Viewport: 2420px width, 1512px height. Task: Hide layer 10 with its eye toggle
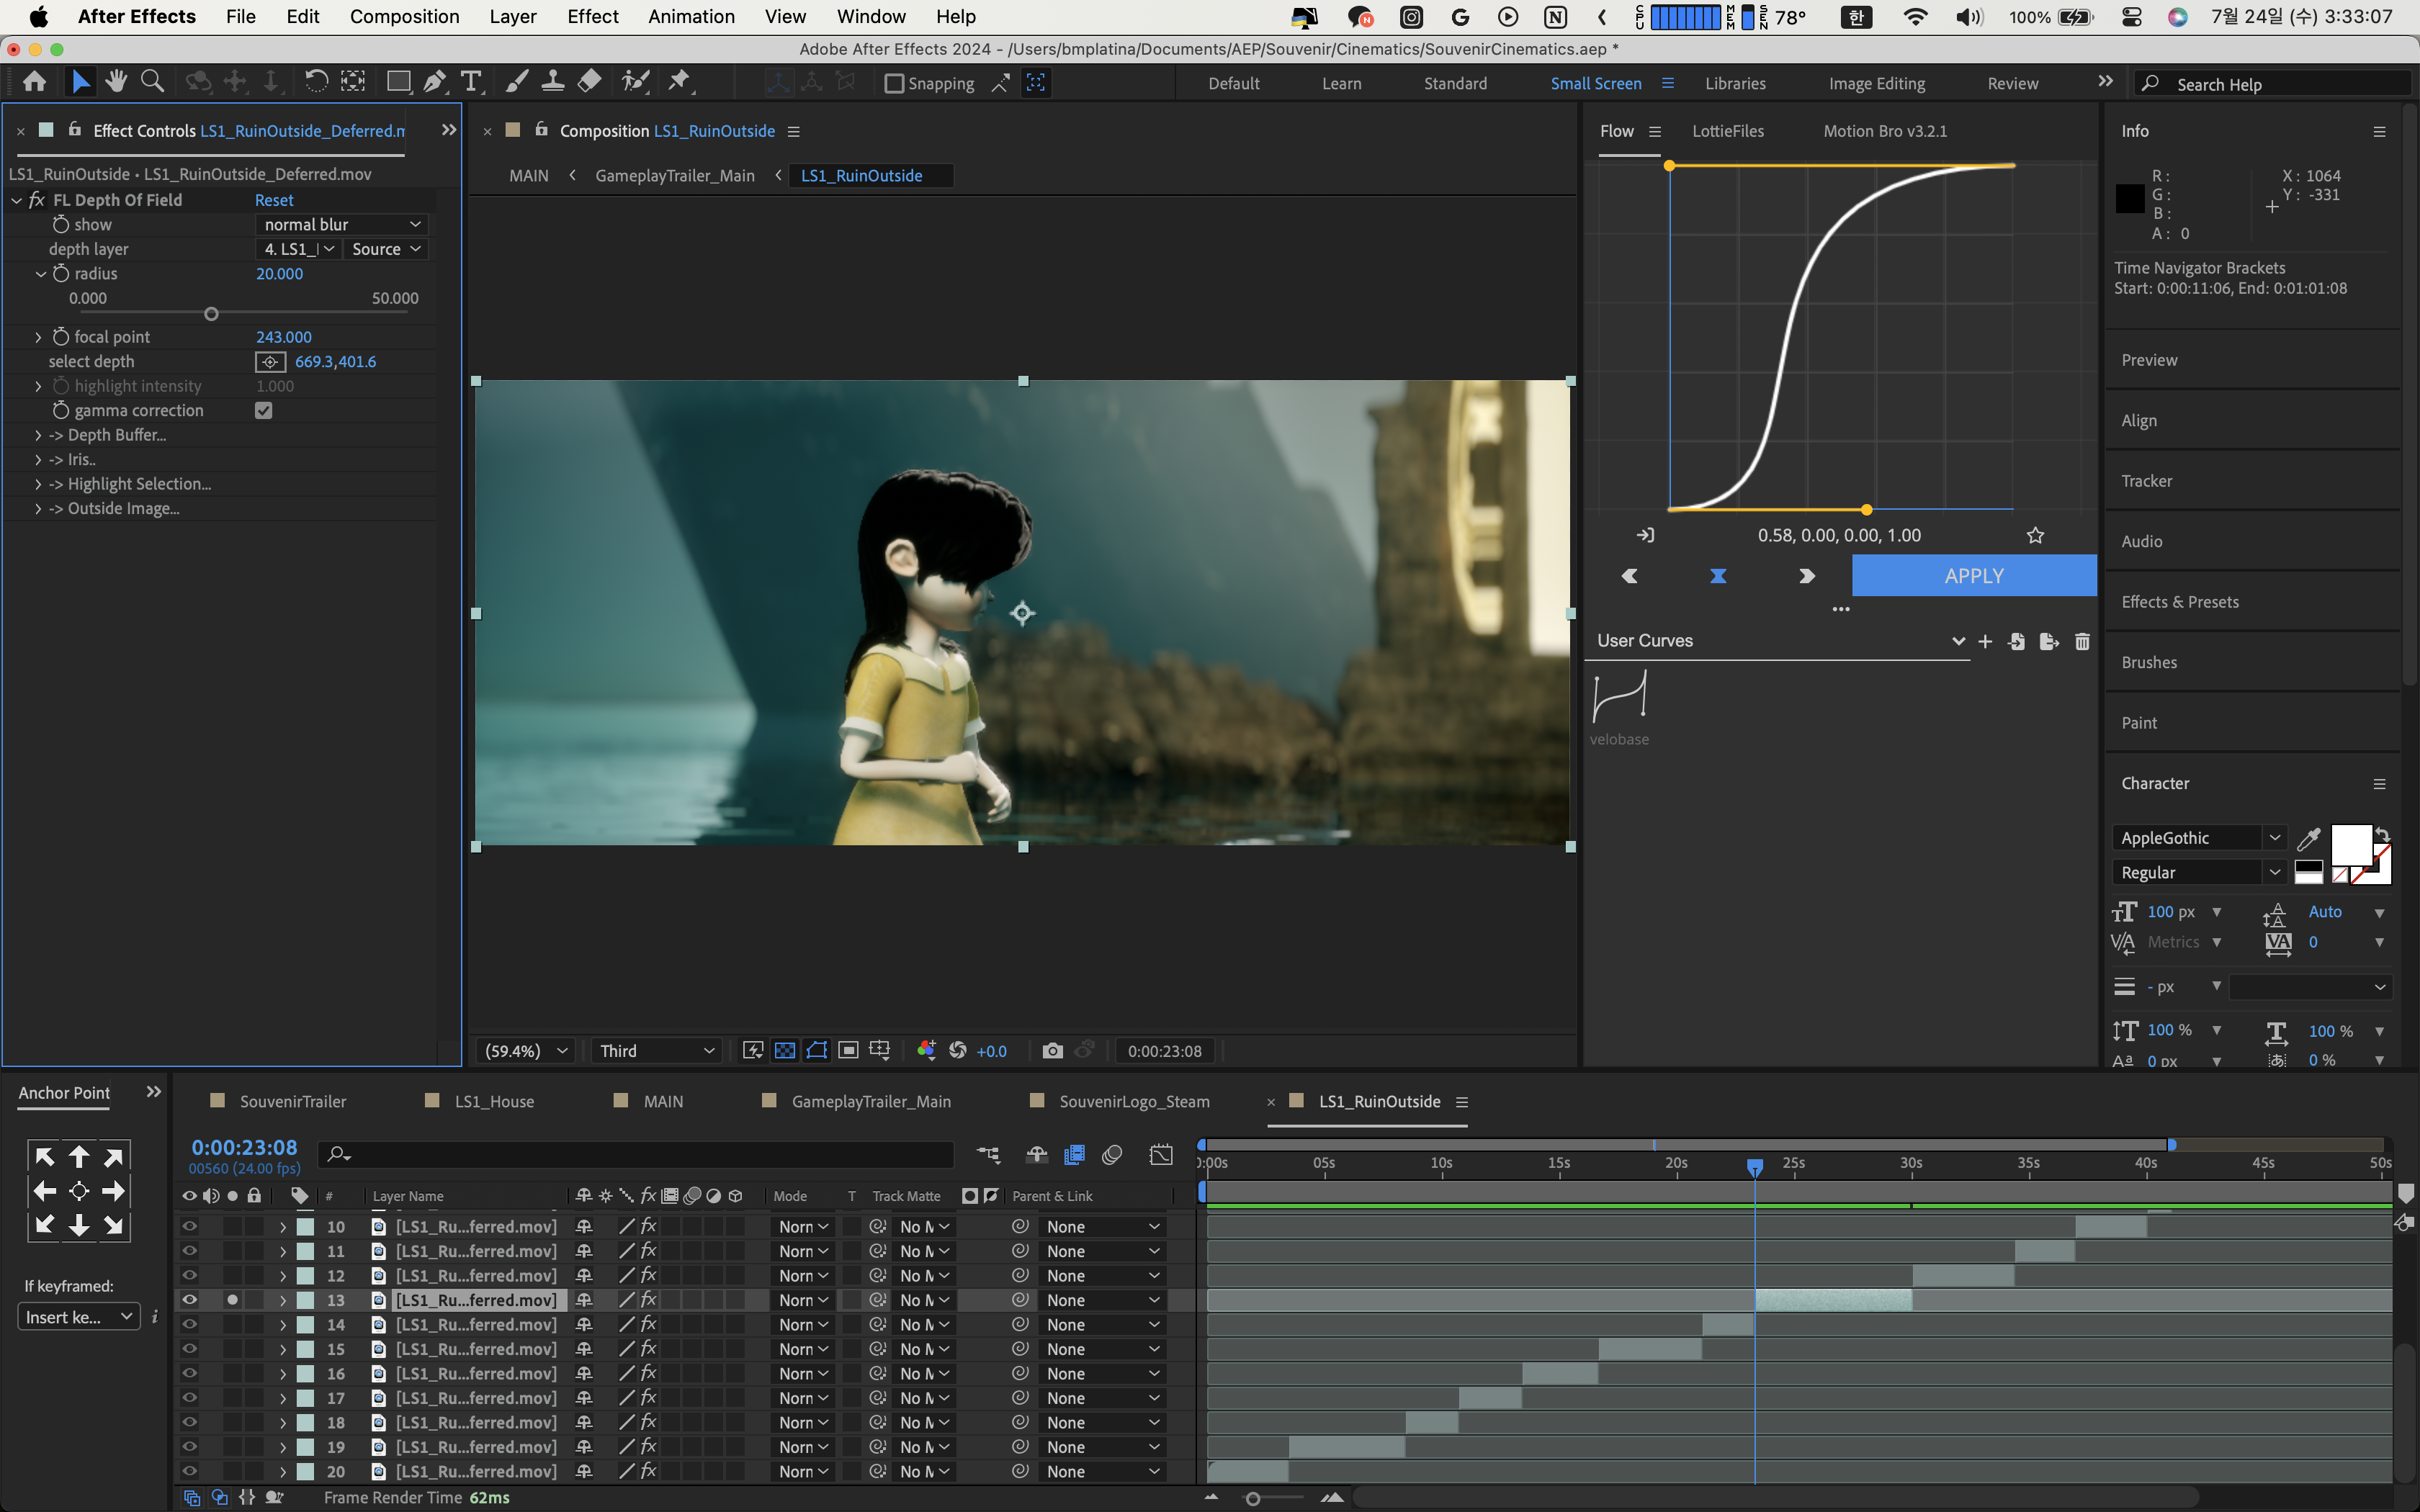click(x=189, y=1227)
